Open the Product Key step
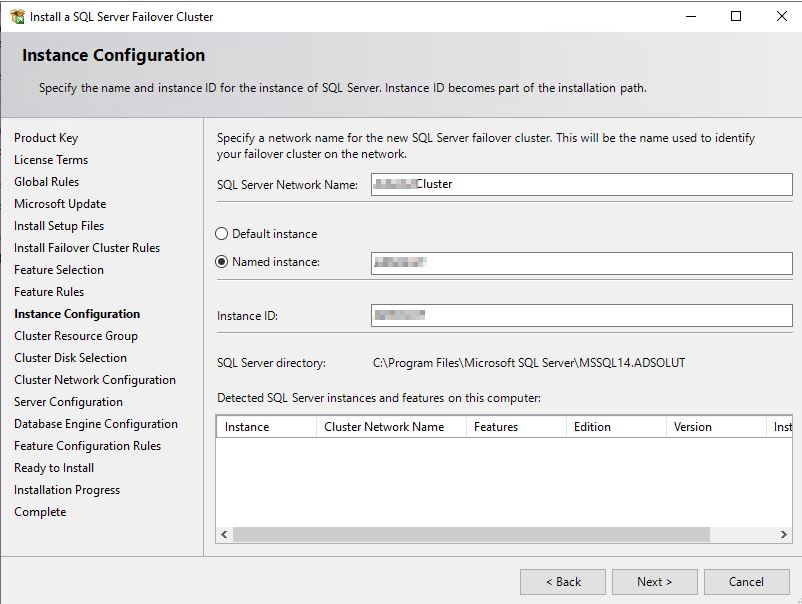The width and height of the screenshot is (802, 604). tap(46, 138)
